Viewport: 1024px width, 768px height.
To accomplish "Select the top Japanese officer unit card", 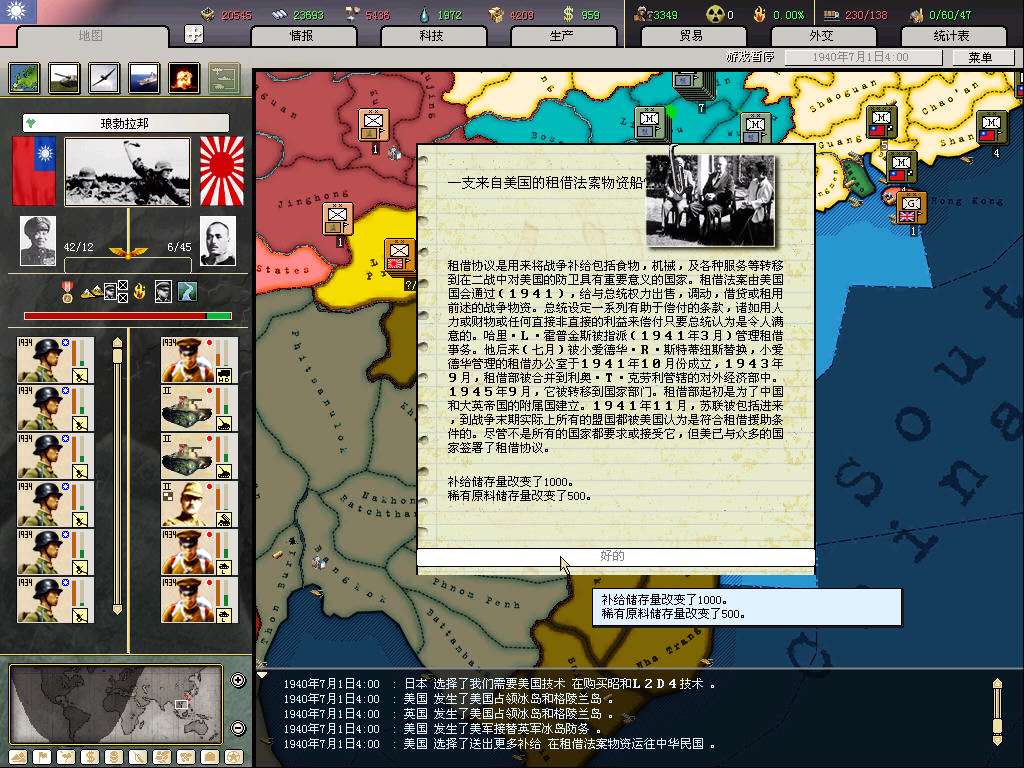I will [x=200, y=360].
